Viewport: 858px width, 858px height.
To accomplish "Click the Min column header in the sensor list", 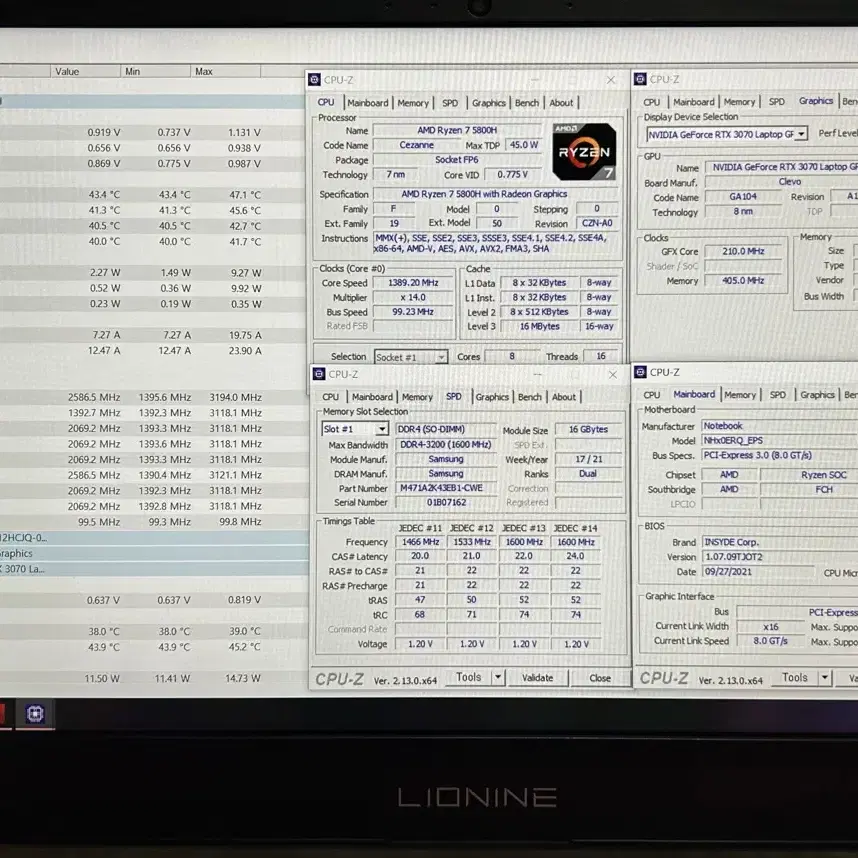I will pos(155,72).
